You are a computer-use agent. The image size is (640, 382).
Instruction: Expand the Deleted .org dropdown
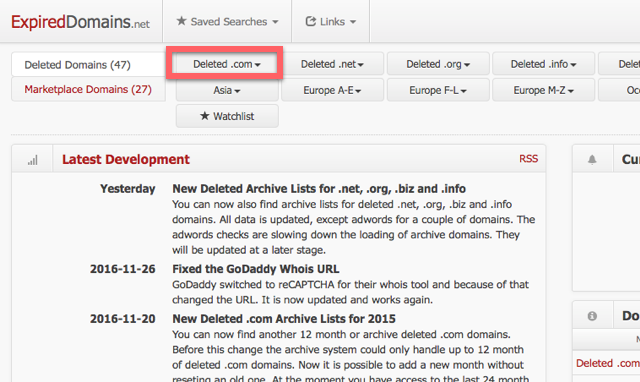[x=438, y=64]
